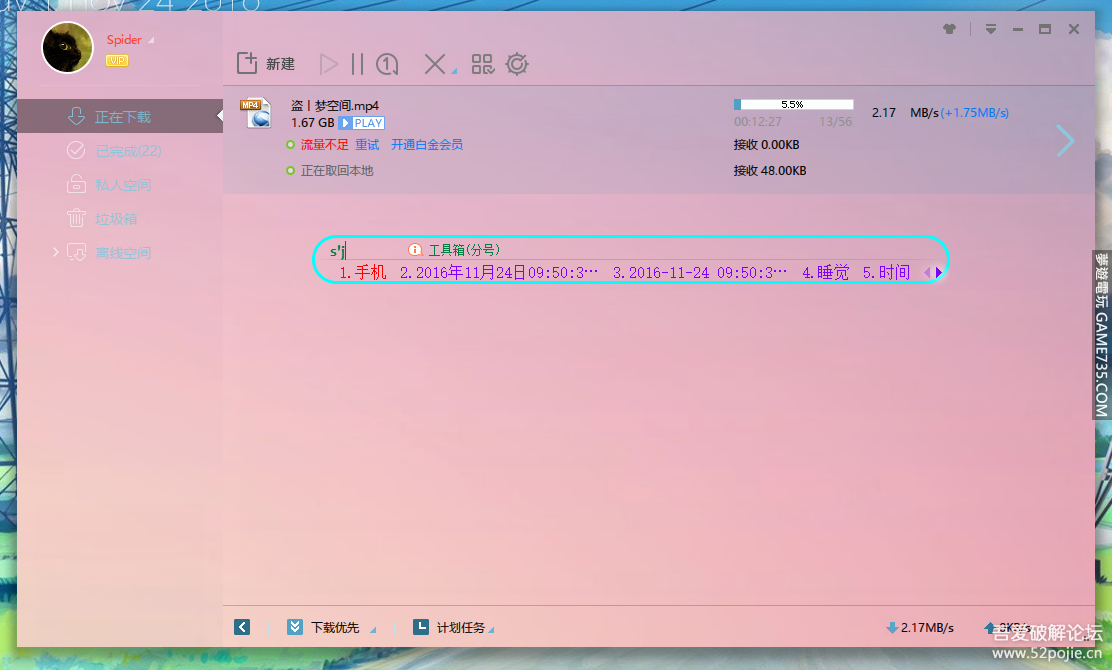Image resolution: width=1112 pixels, height=670 pixels.
Task: Collapse sidebar with bottom-left arrow button
Action: pyautogui.click(x=242, y=627)
